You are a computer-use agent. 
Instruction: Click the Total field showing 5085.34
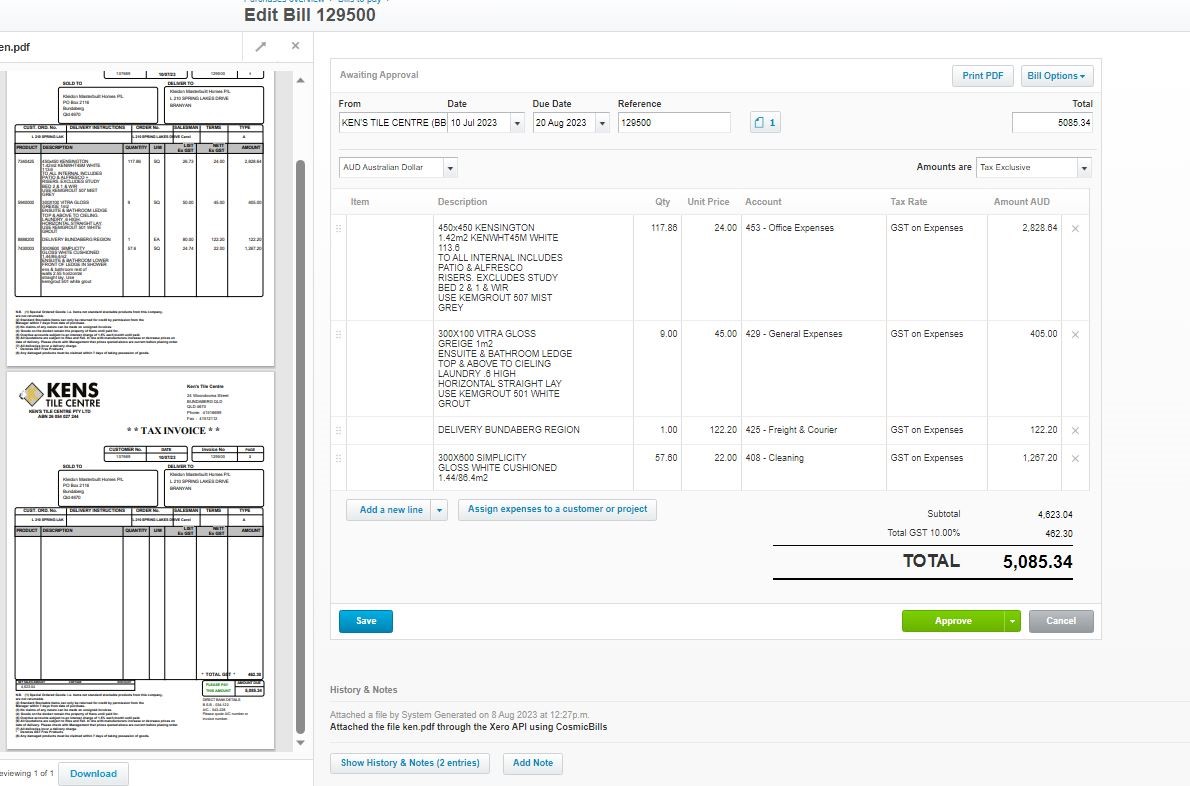click(1052, 123)
